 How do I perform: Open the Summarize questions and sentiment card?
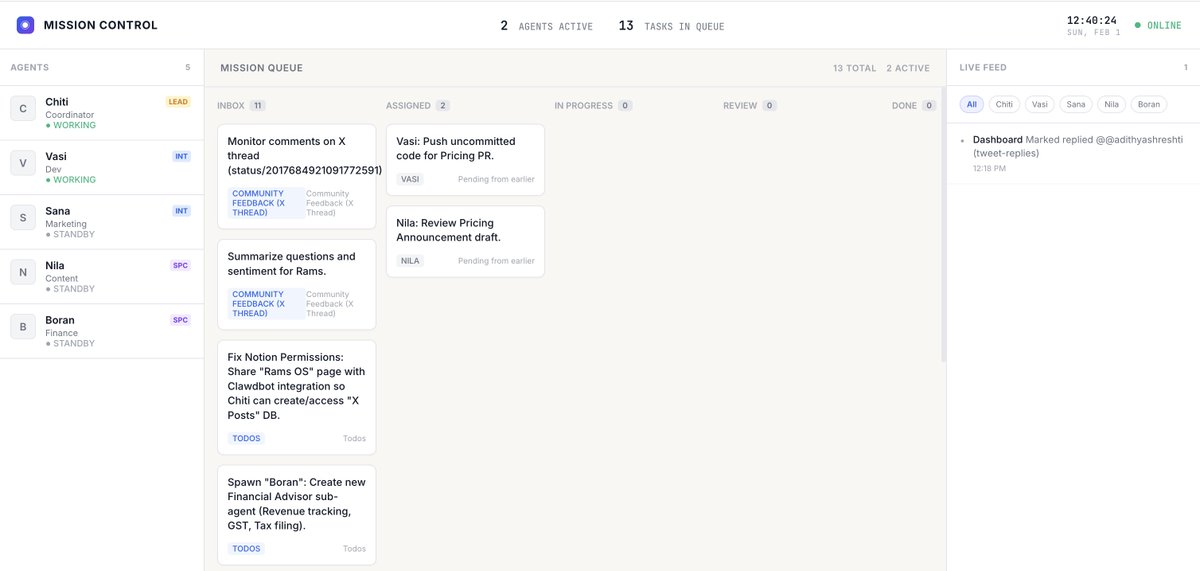296,284
